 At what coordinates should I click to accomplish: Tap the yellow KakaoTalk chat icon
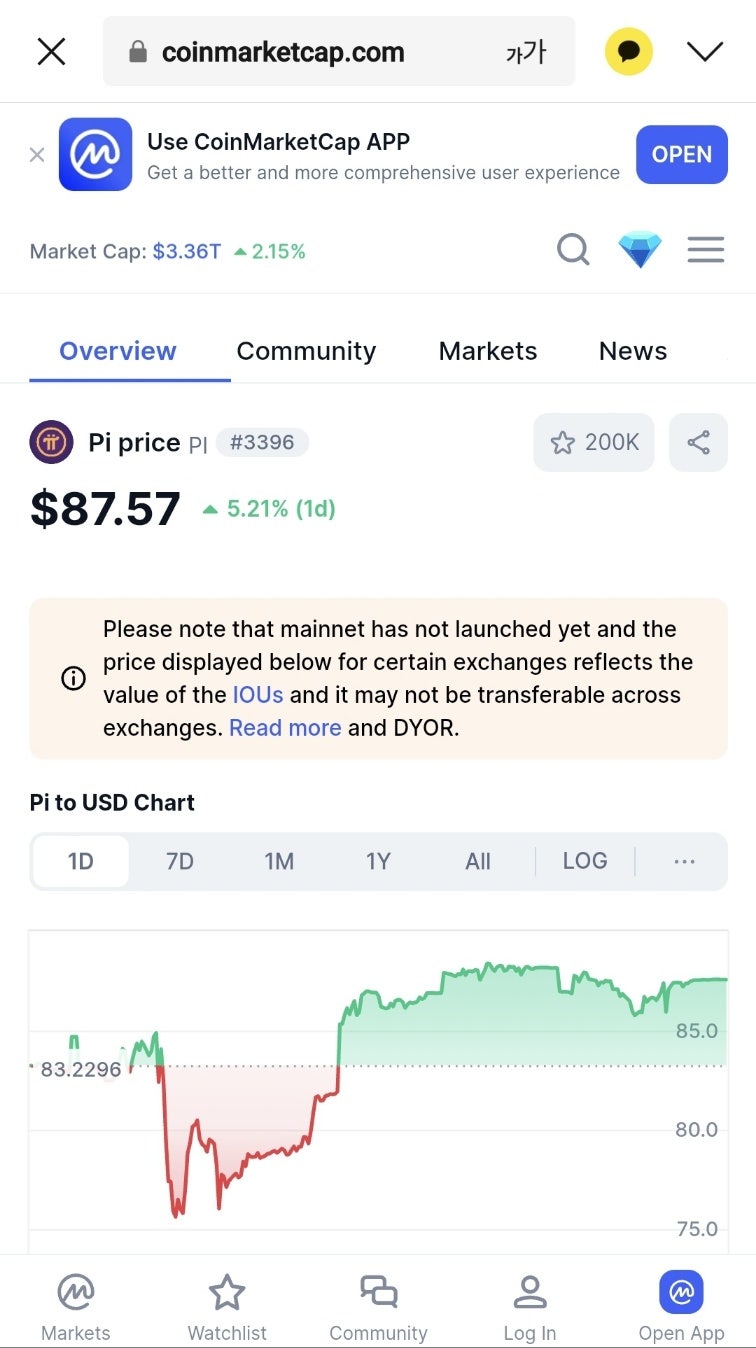(629, 52)
